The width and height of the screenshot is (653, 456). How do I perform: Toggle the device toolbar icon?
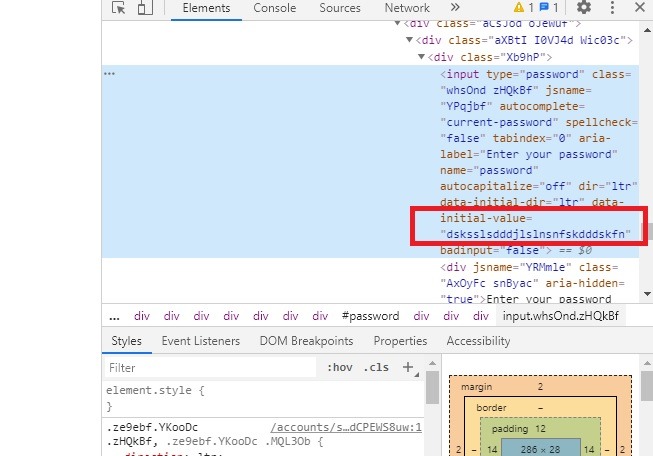click(145, 8)
